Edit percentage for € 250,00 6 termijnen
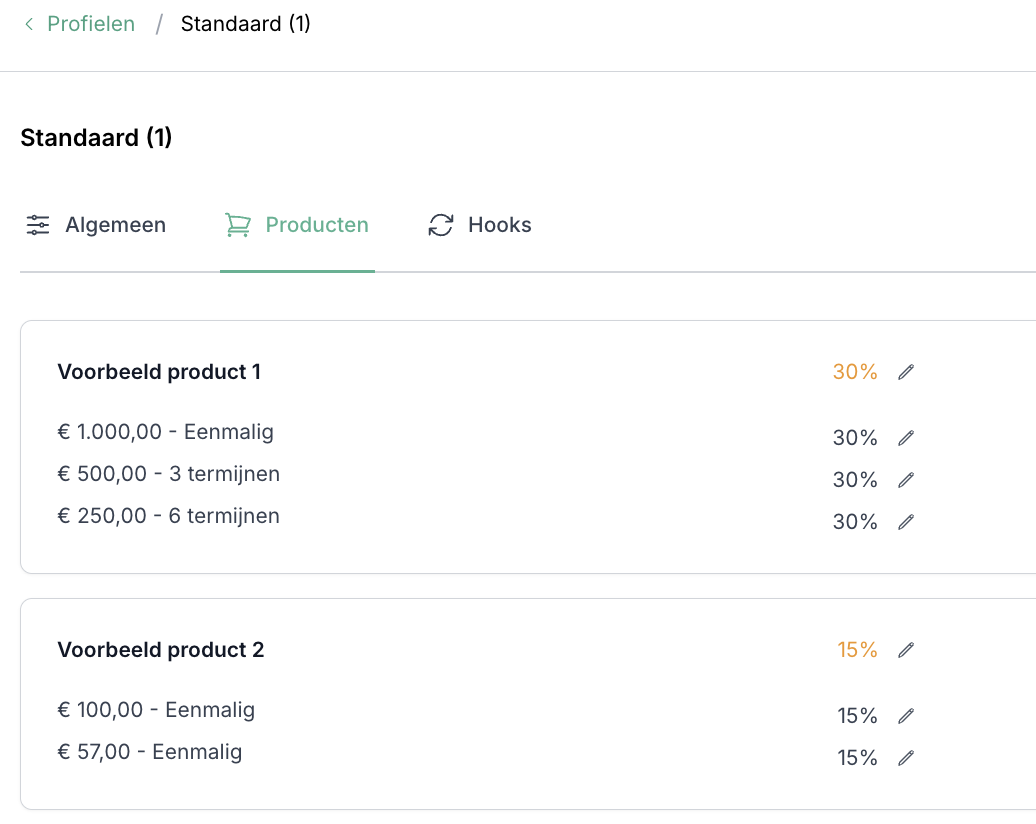 tap(906, 522)
